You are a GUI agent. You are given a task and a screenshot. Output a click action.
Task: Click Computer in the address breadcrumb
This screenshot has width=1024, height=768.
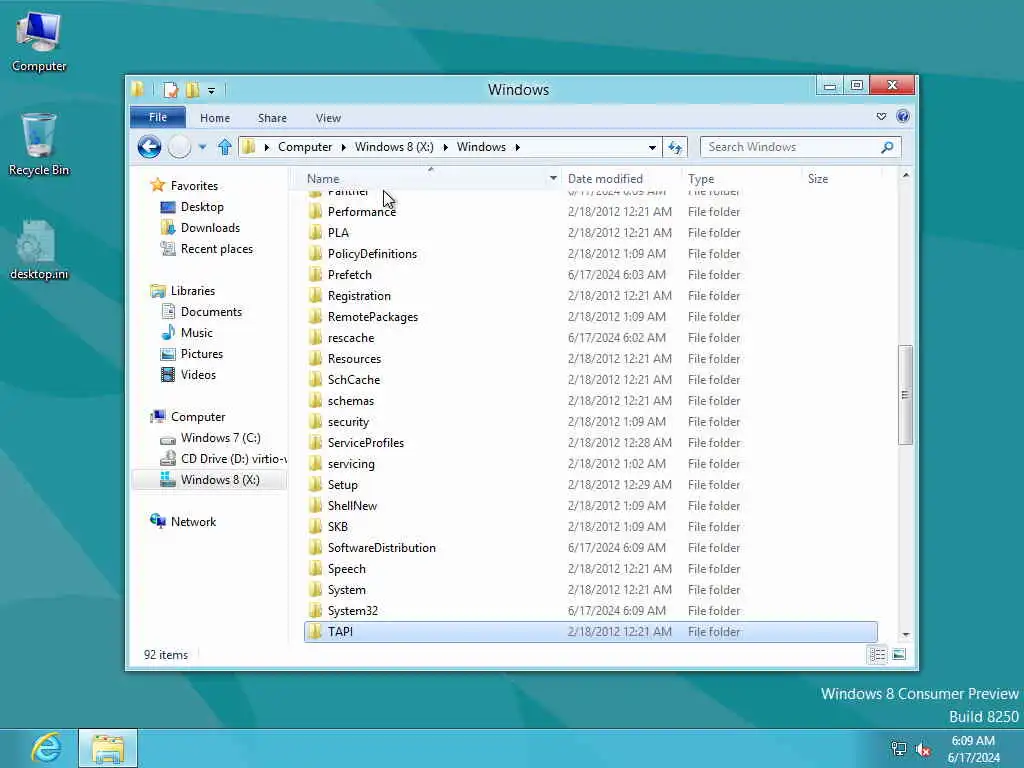[x=305, y=147]
